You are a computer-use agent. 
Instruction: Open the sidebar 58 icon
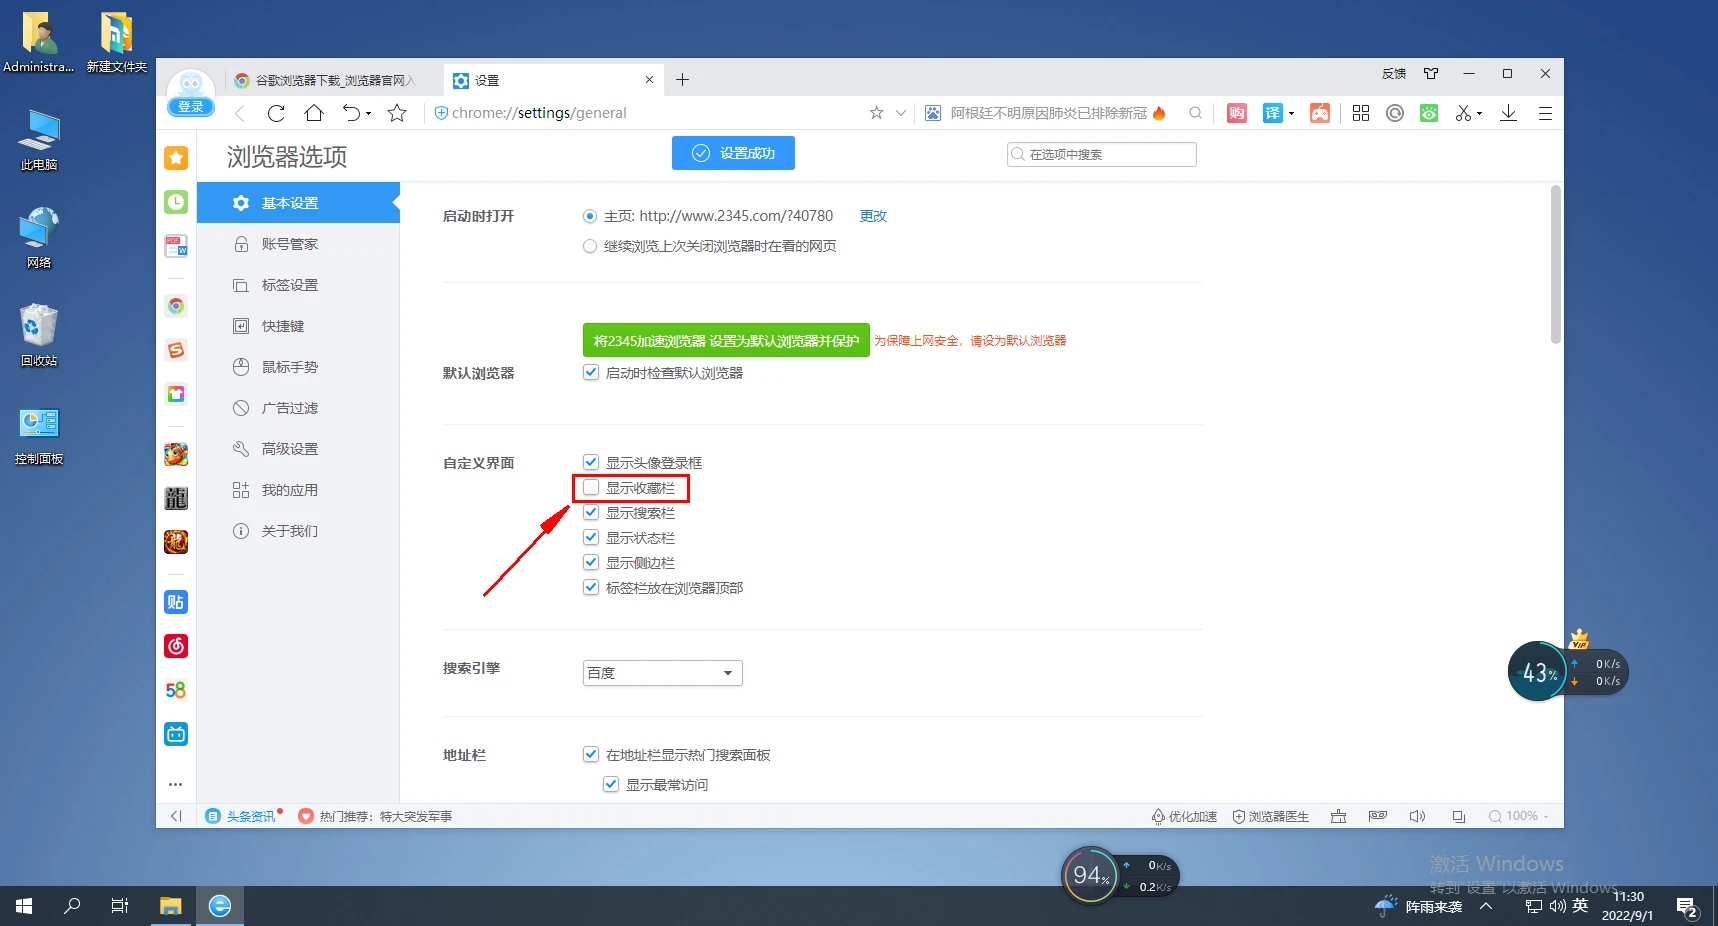point(176,690)
